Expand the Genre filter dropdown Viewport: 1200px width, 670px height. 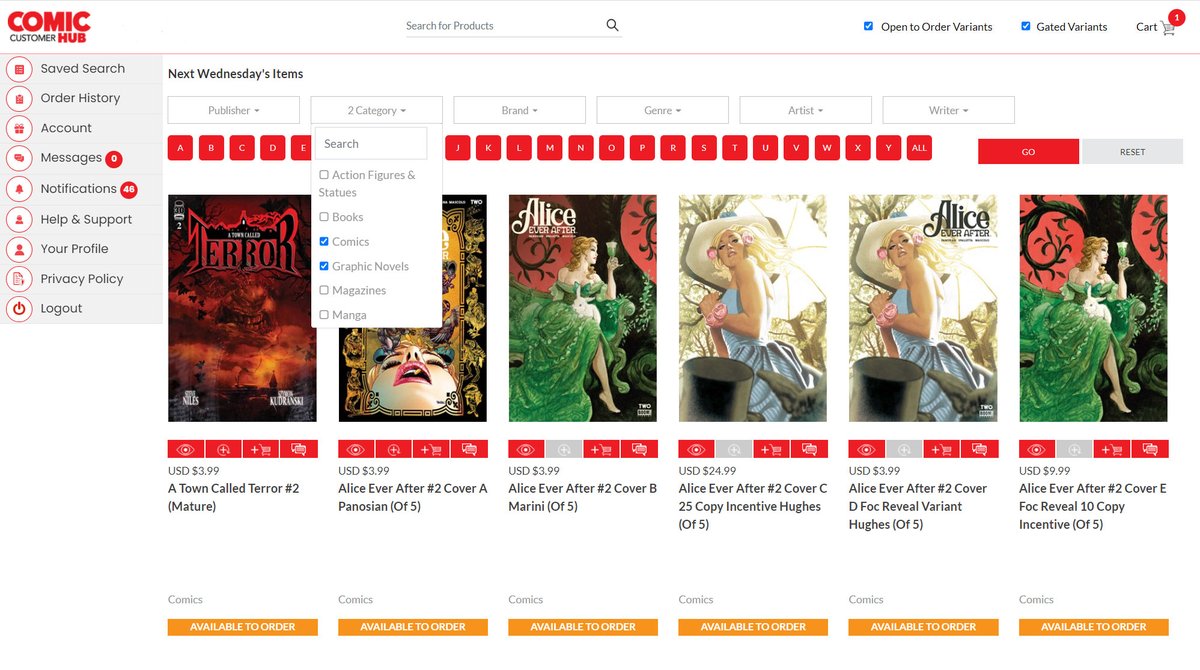(662, 109)
